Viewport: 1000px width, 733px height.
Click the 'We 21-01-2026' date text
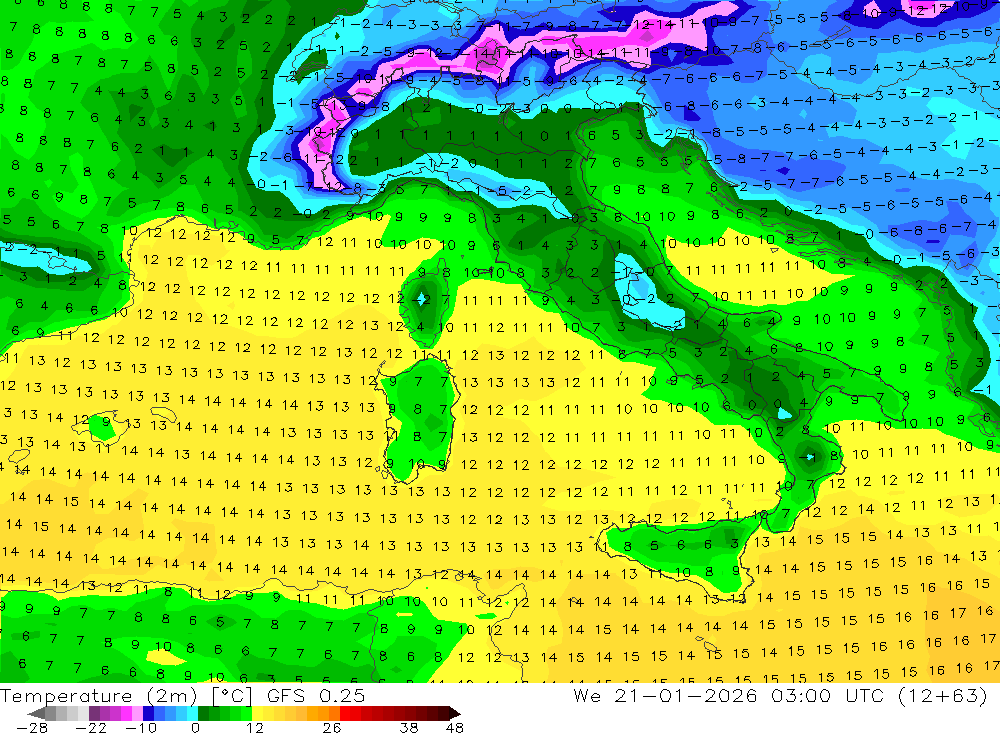(x=665, y=695)
